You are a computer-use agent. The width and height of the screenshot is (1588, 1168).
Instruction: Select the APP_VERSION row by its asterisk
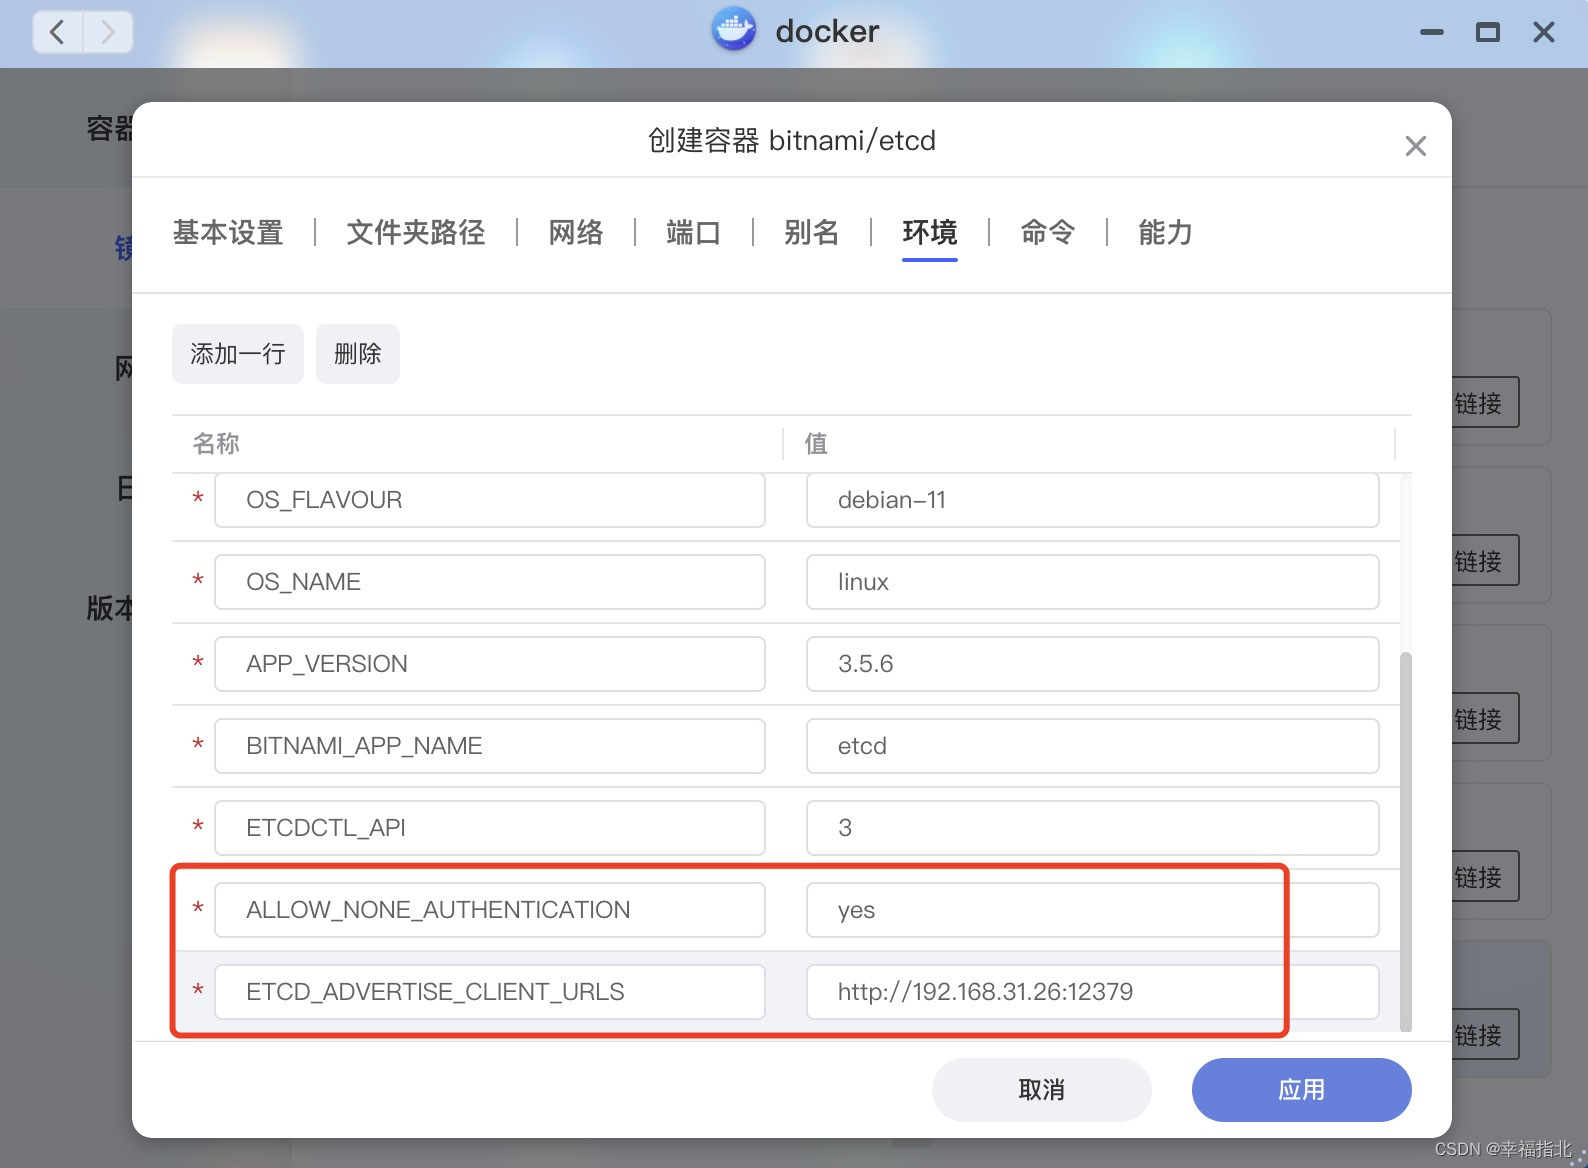[198, 664]
